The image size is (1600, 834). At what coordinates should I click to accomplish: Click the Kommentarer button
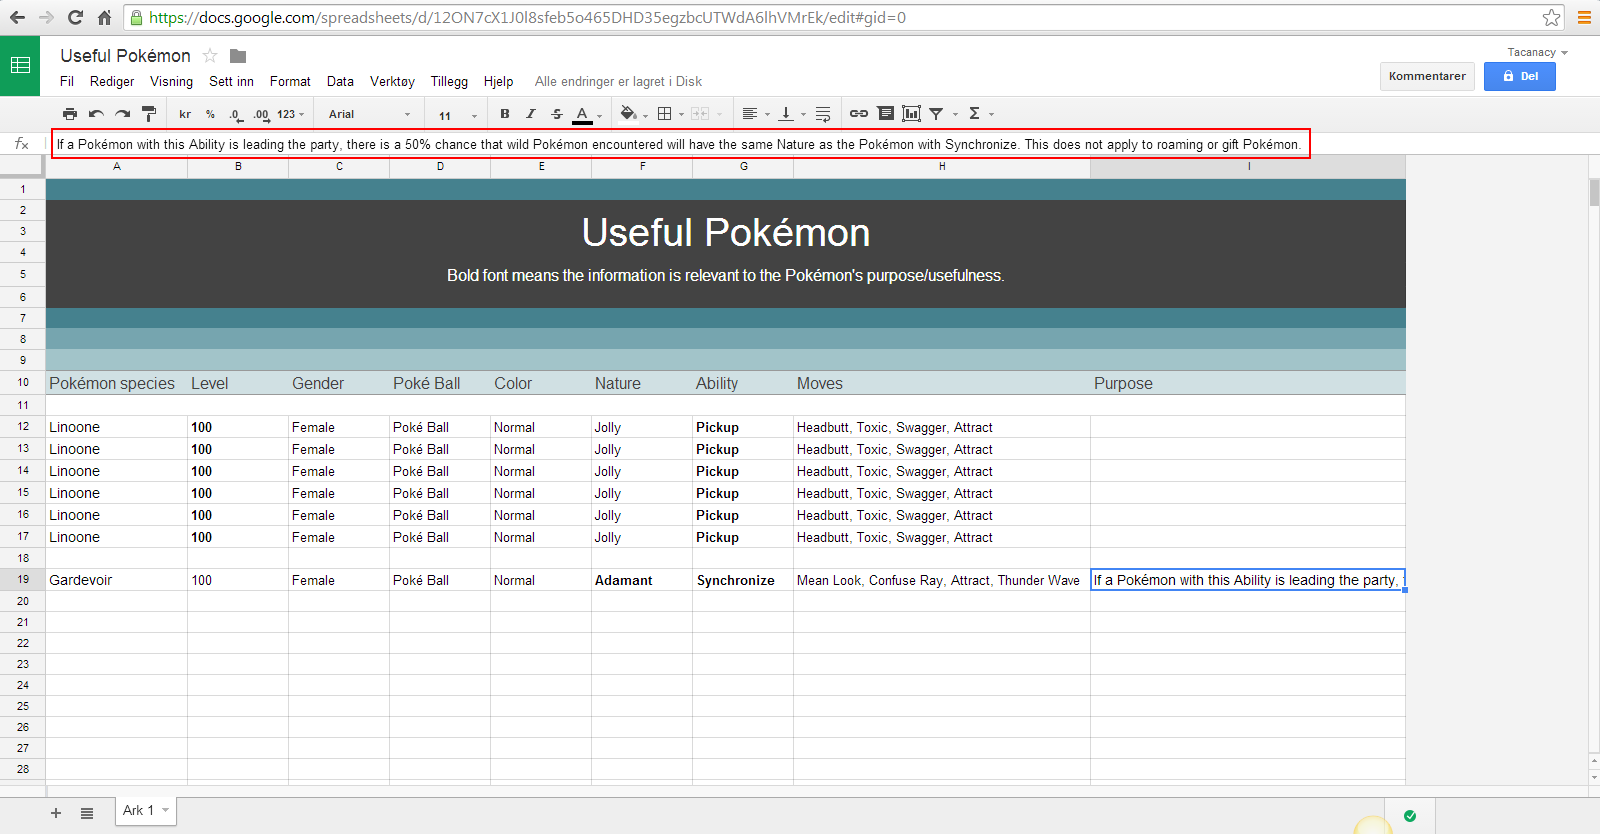[1427, 76]
